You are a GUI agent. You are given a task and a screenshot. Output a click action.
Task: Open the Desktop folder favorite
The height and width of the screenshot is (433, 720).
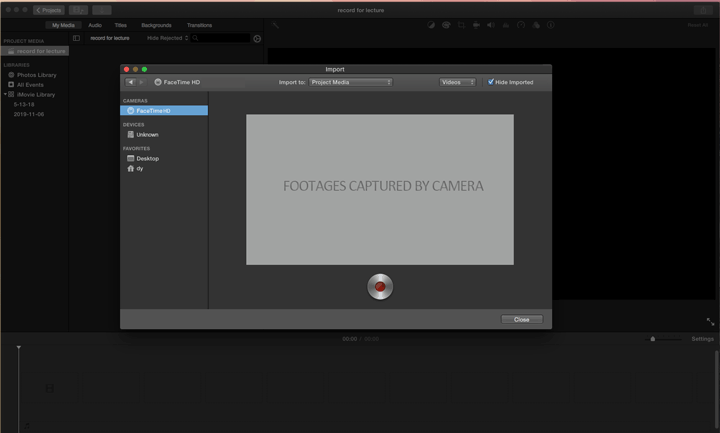click(x=147, y=158)
